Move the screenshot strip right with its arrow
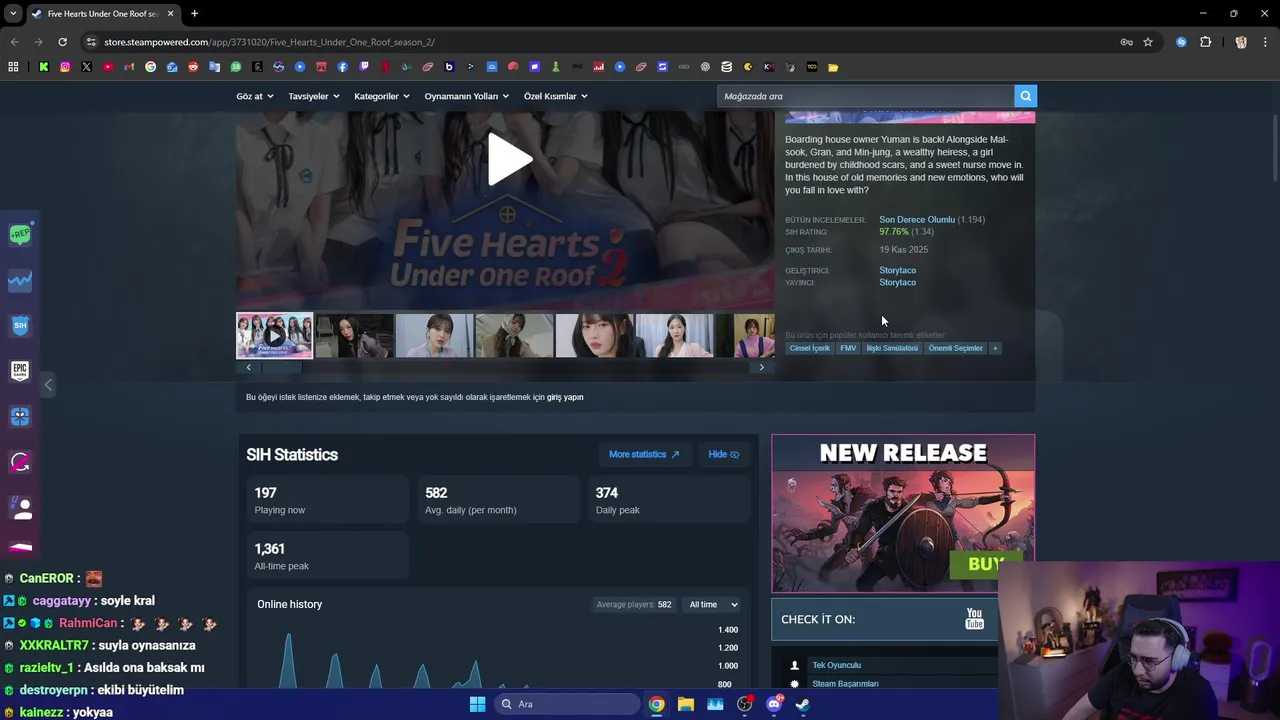Image resolution: width=1280 pixels, height=720 pixels. 761,367
